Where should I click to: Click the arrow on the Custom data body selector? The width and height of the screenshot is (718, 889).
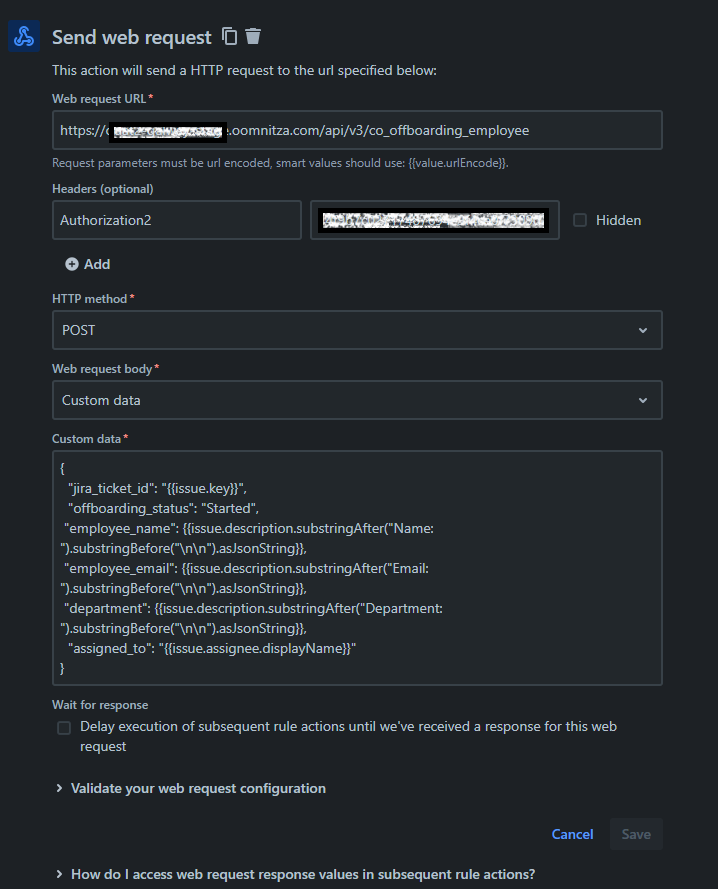click(x=642, y=400)
